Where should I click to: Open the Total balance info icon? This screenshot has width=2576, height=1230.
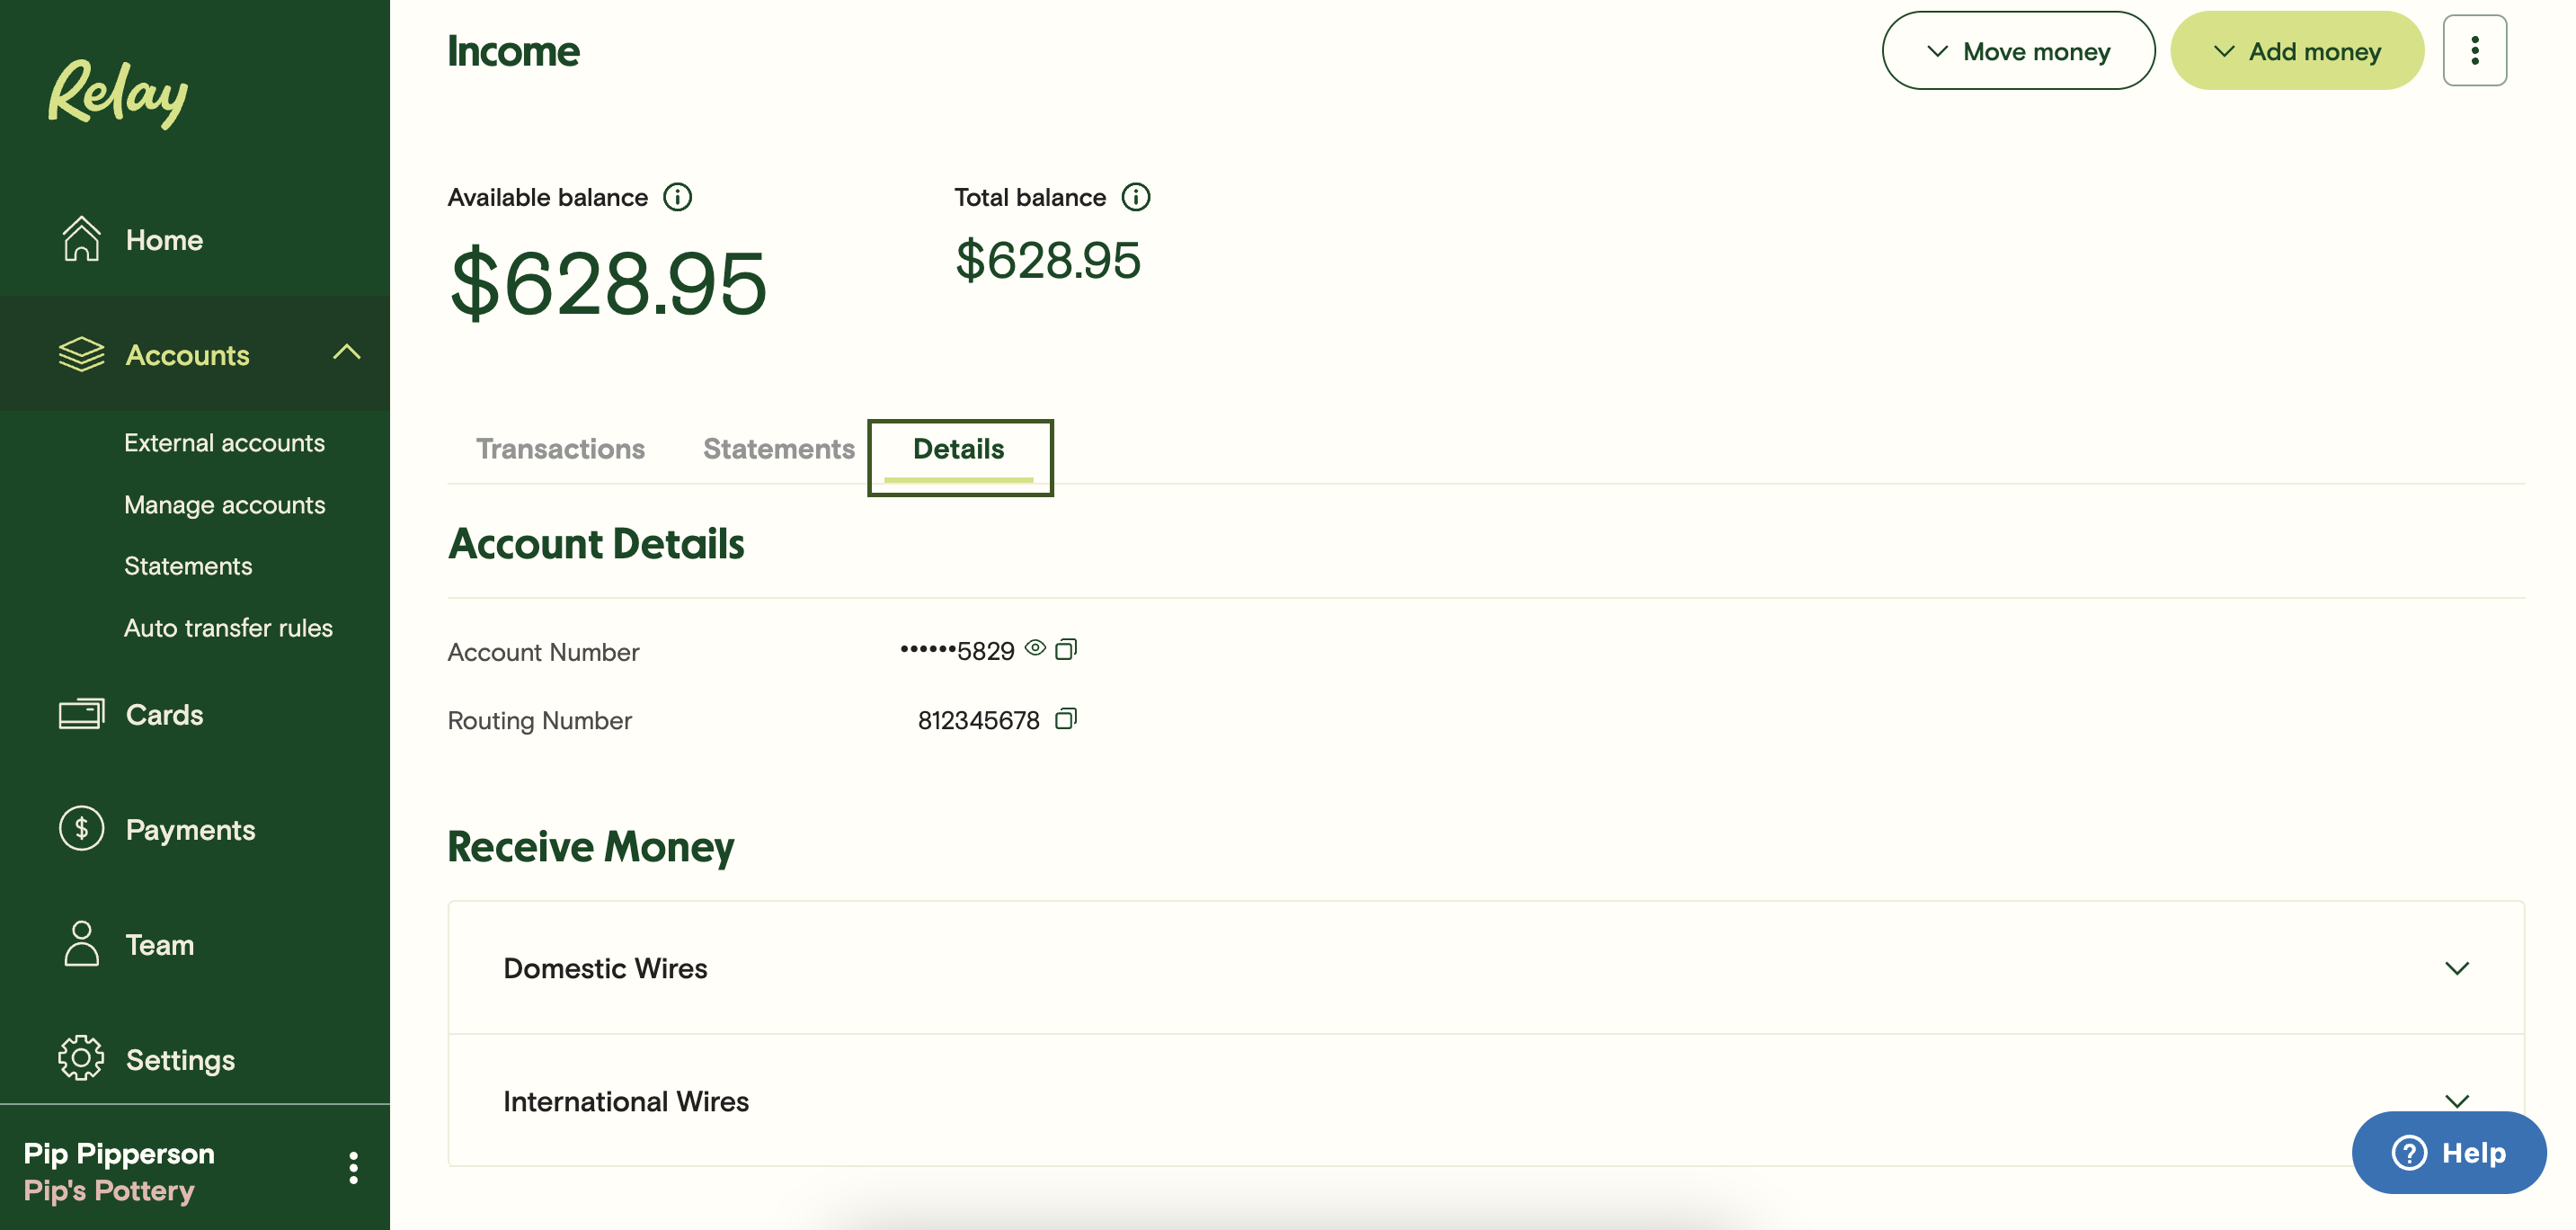[x=1136, y=197]
